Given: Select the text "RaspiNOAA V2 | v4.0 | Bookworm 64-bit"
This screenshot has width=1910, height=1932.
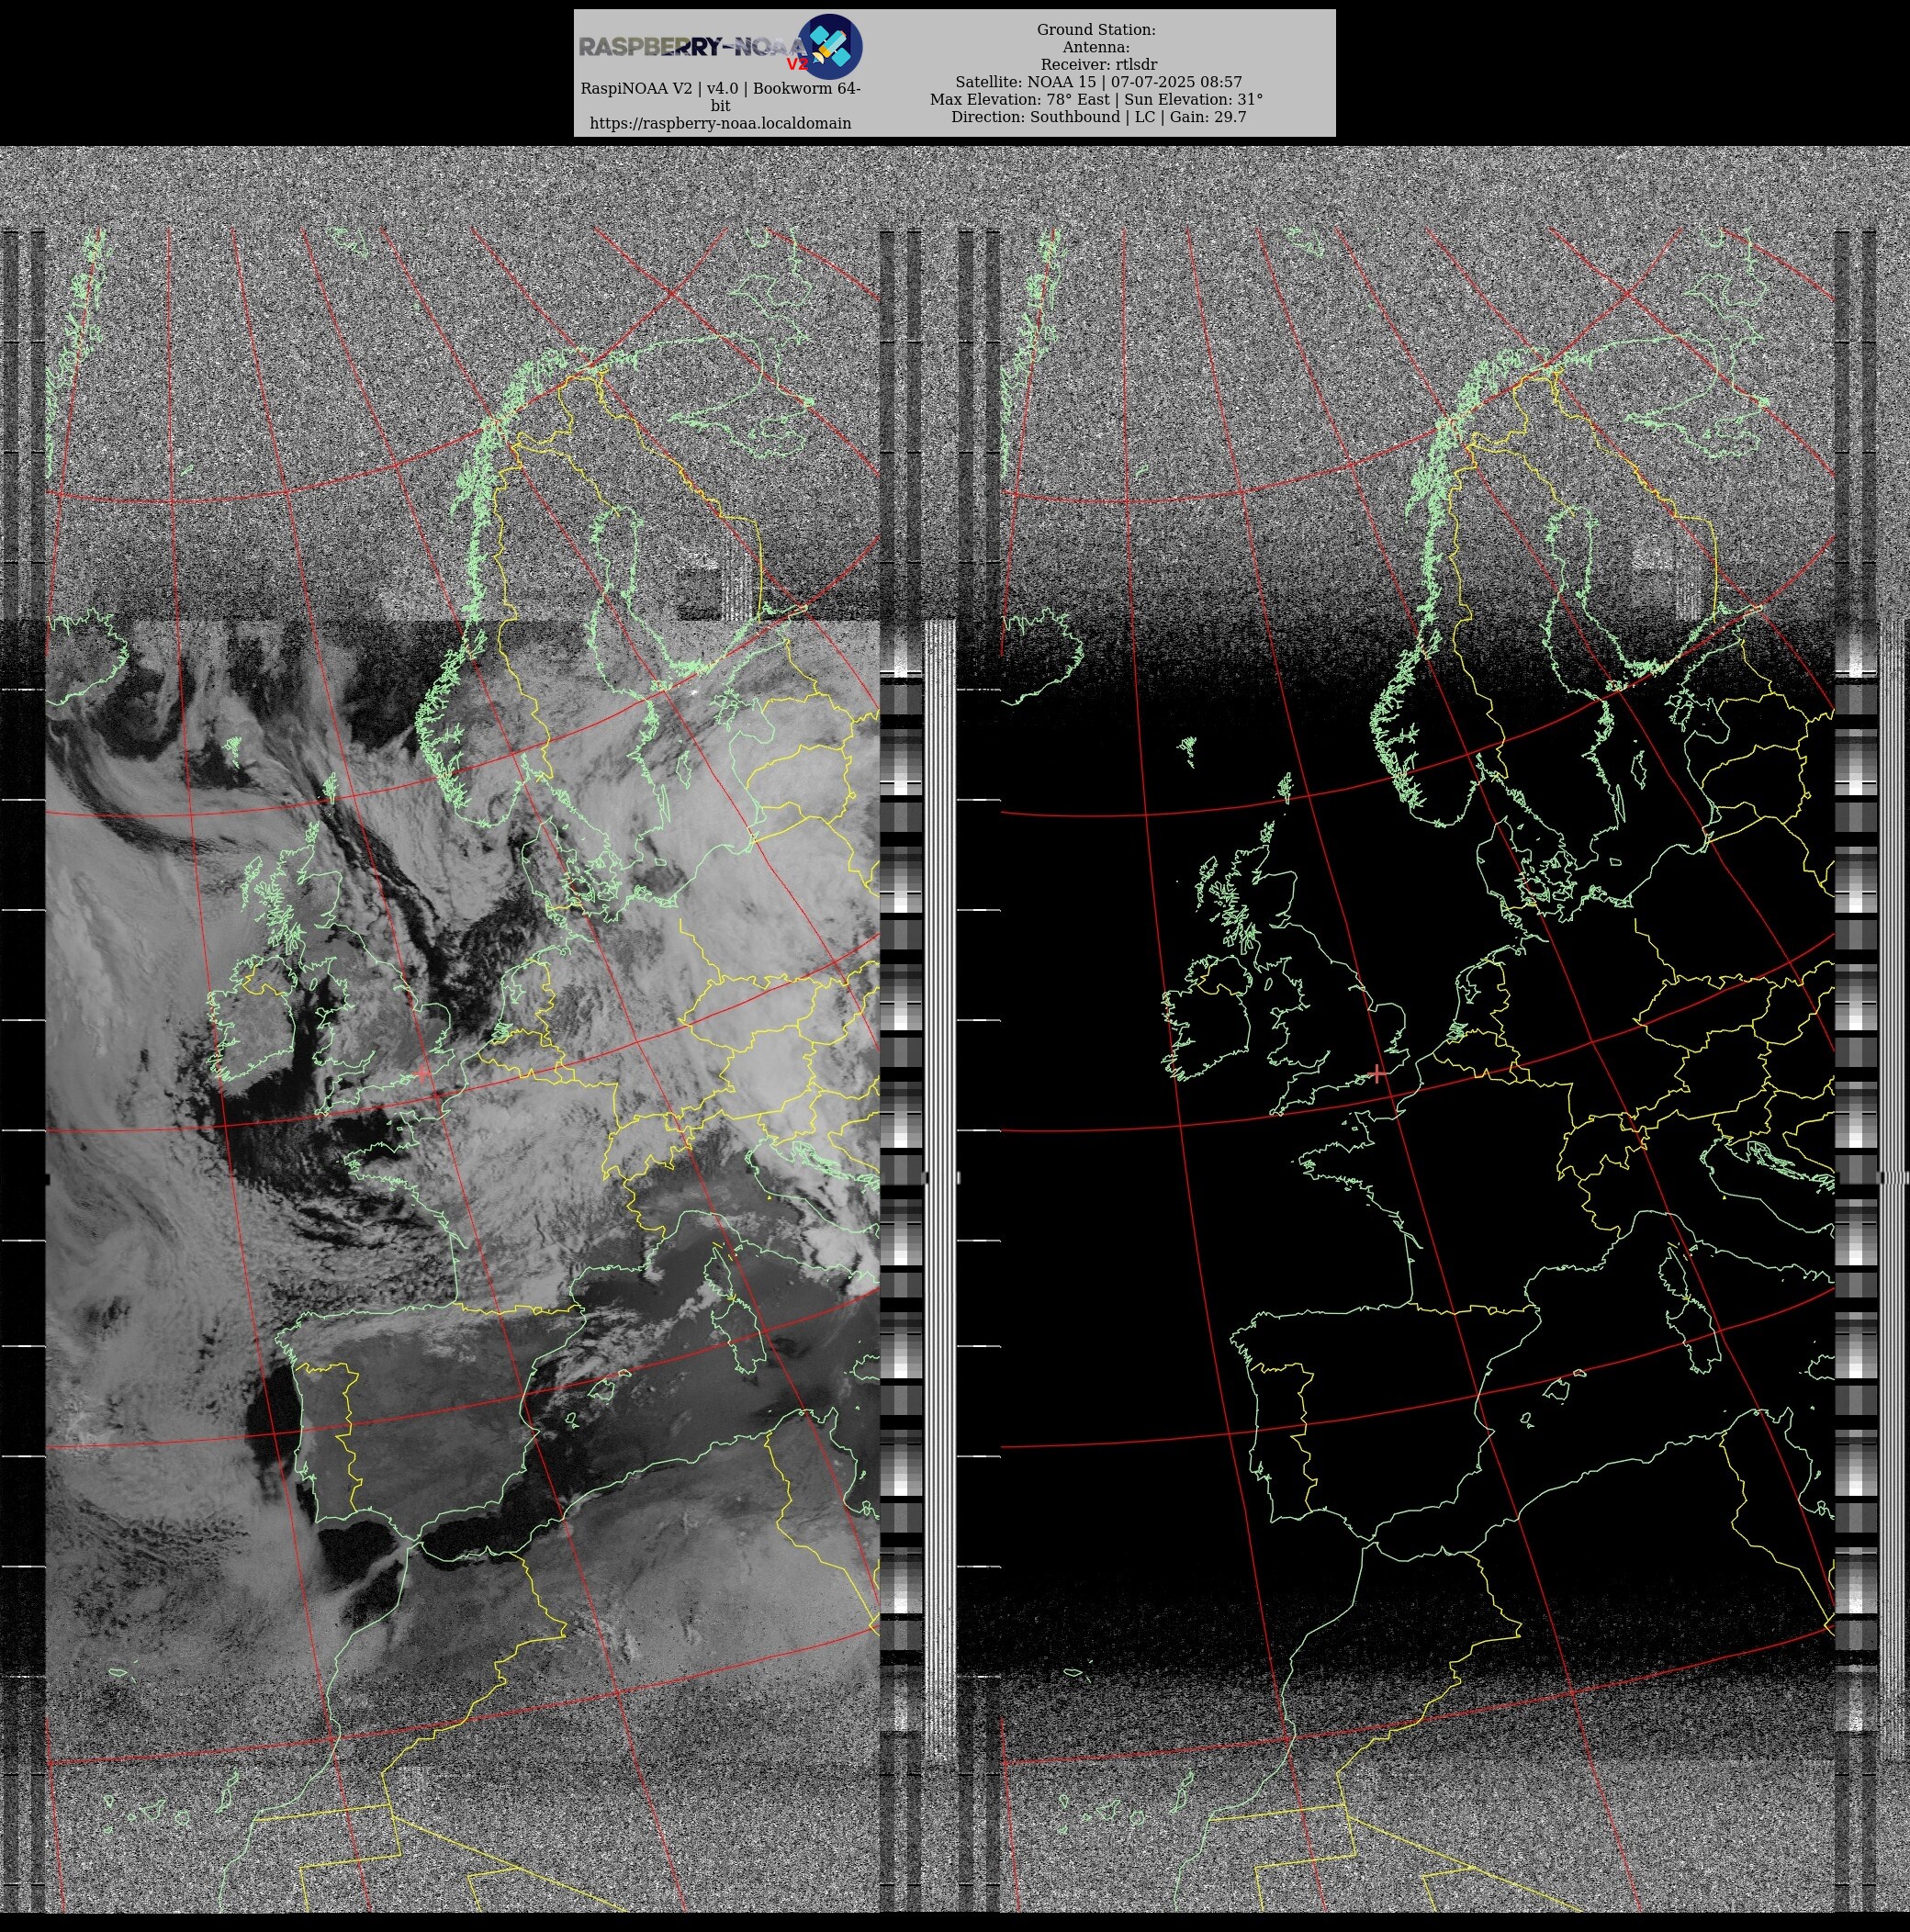Looking at the screenshot, I should [720, 97].
